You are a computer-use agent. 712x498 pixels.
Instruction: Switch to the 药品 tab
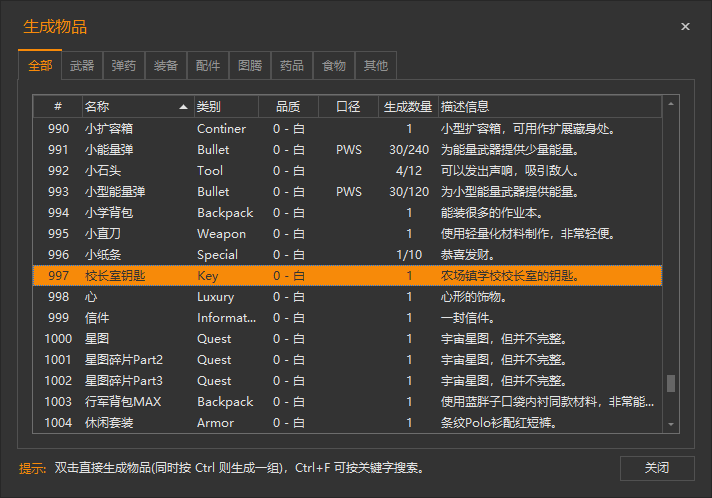(x=292, y=66)
